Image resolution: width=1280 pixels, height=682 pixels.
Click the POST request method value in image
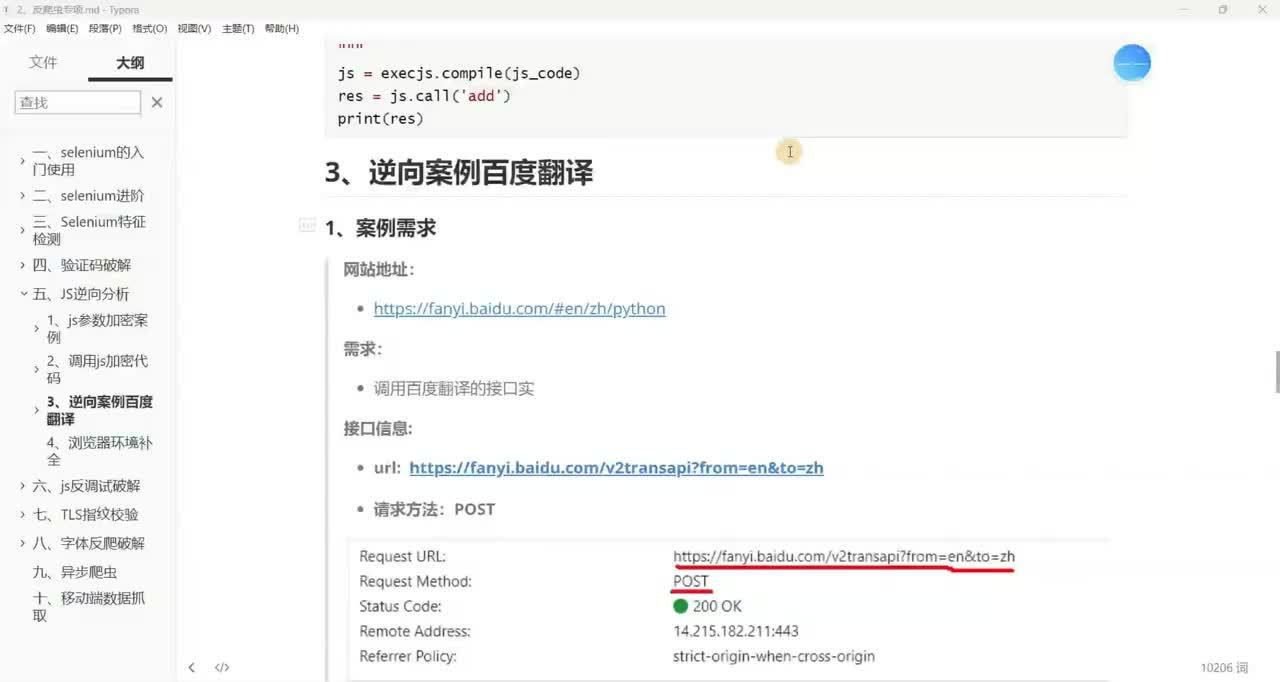click(x=691, y=581)
